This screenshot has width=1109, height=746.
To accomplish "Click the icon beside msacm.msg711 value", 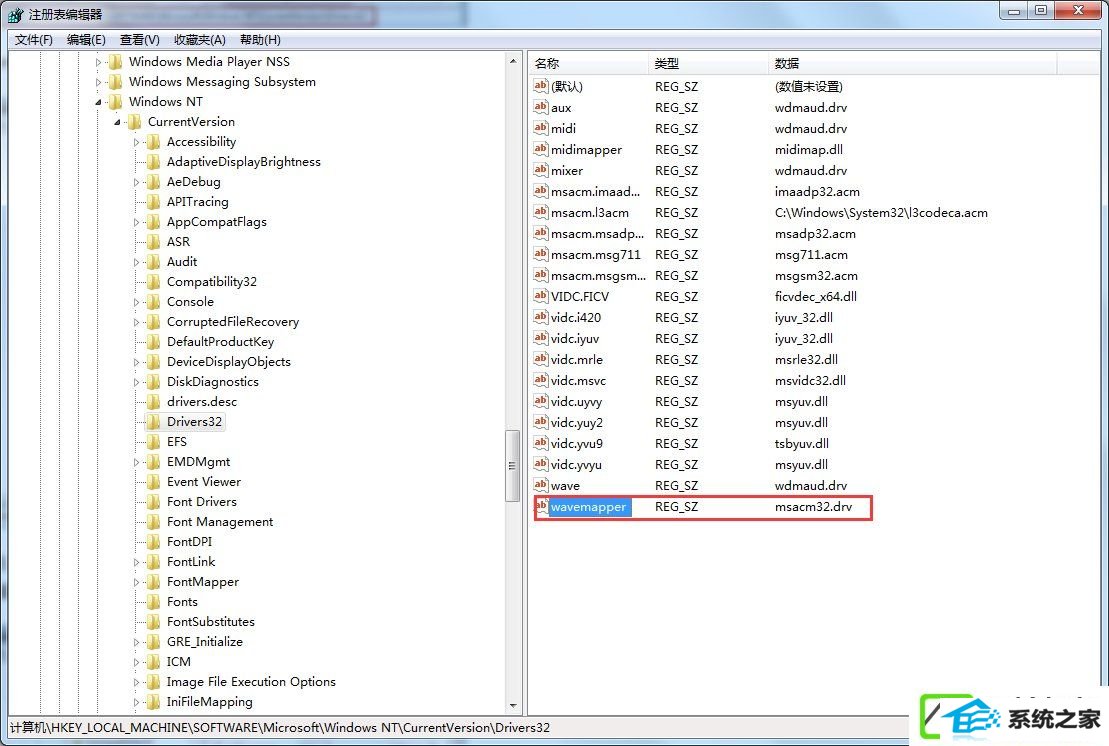I will (540, 254).
